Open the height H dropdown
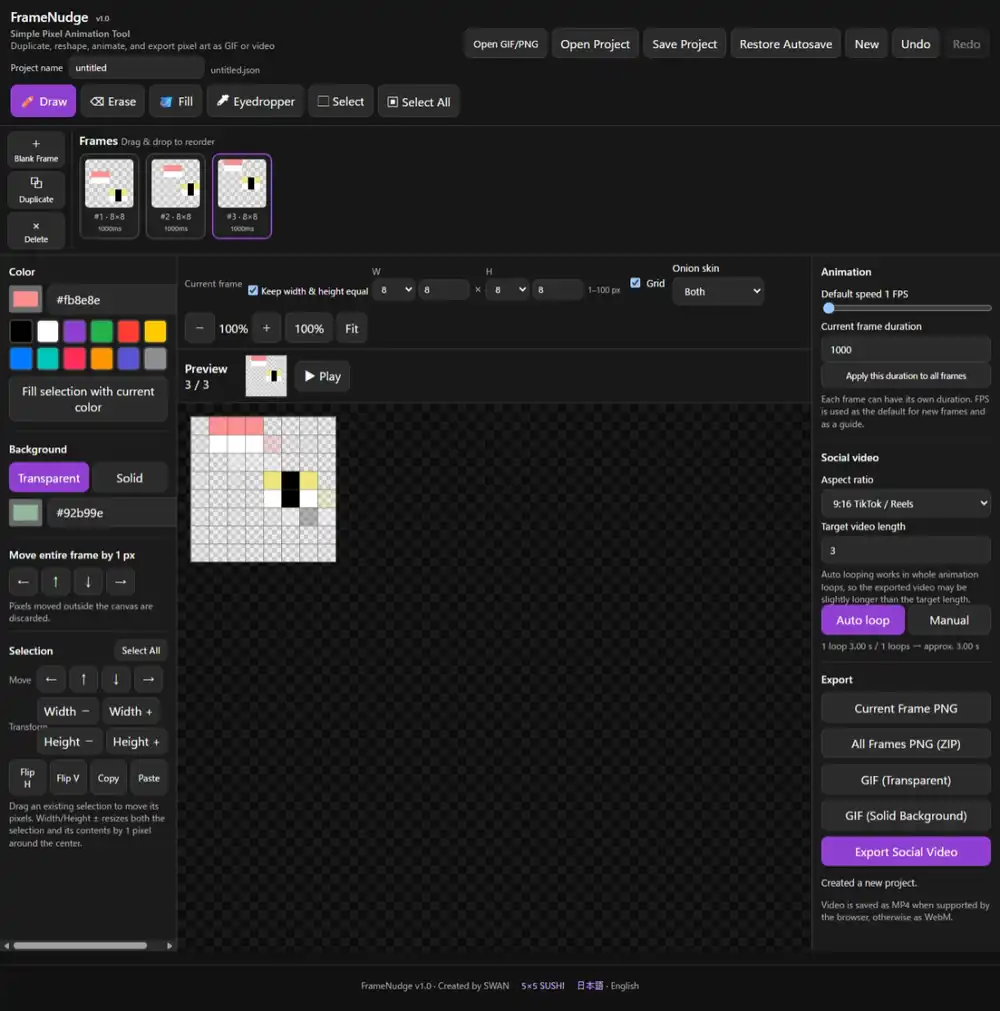The height and width of the screenshot is (1011, 1000). (x=509, y=290)
